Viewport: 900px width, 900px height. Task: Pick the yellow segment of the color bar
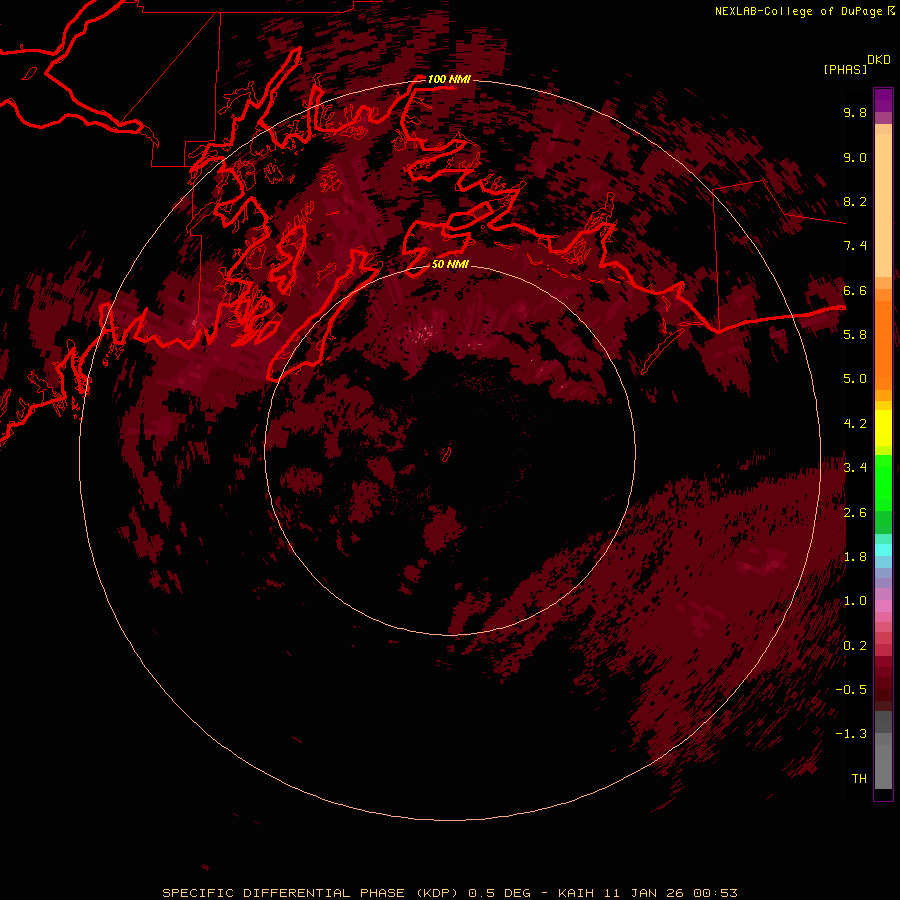[883, 428]
